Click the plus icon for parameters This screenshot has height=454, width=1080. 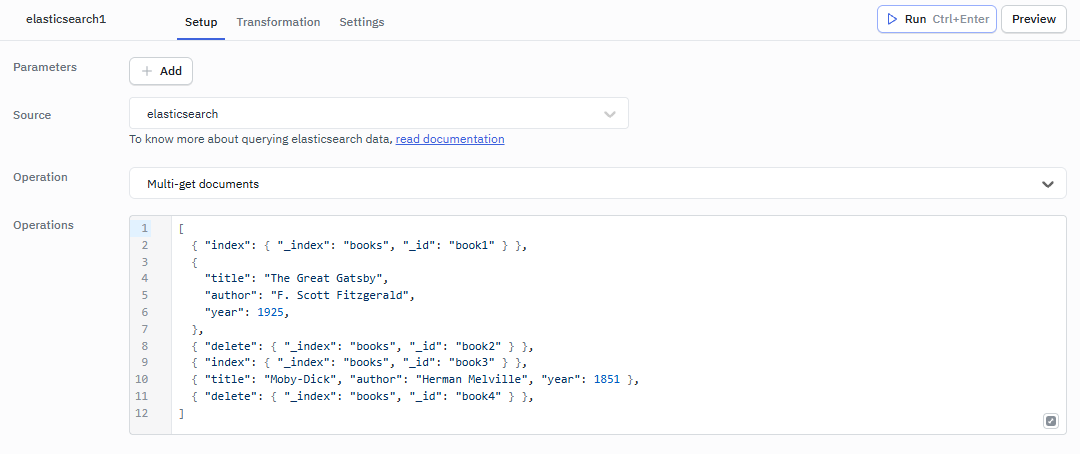[x=147, y=71]
